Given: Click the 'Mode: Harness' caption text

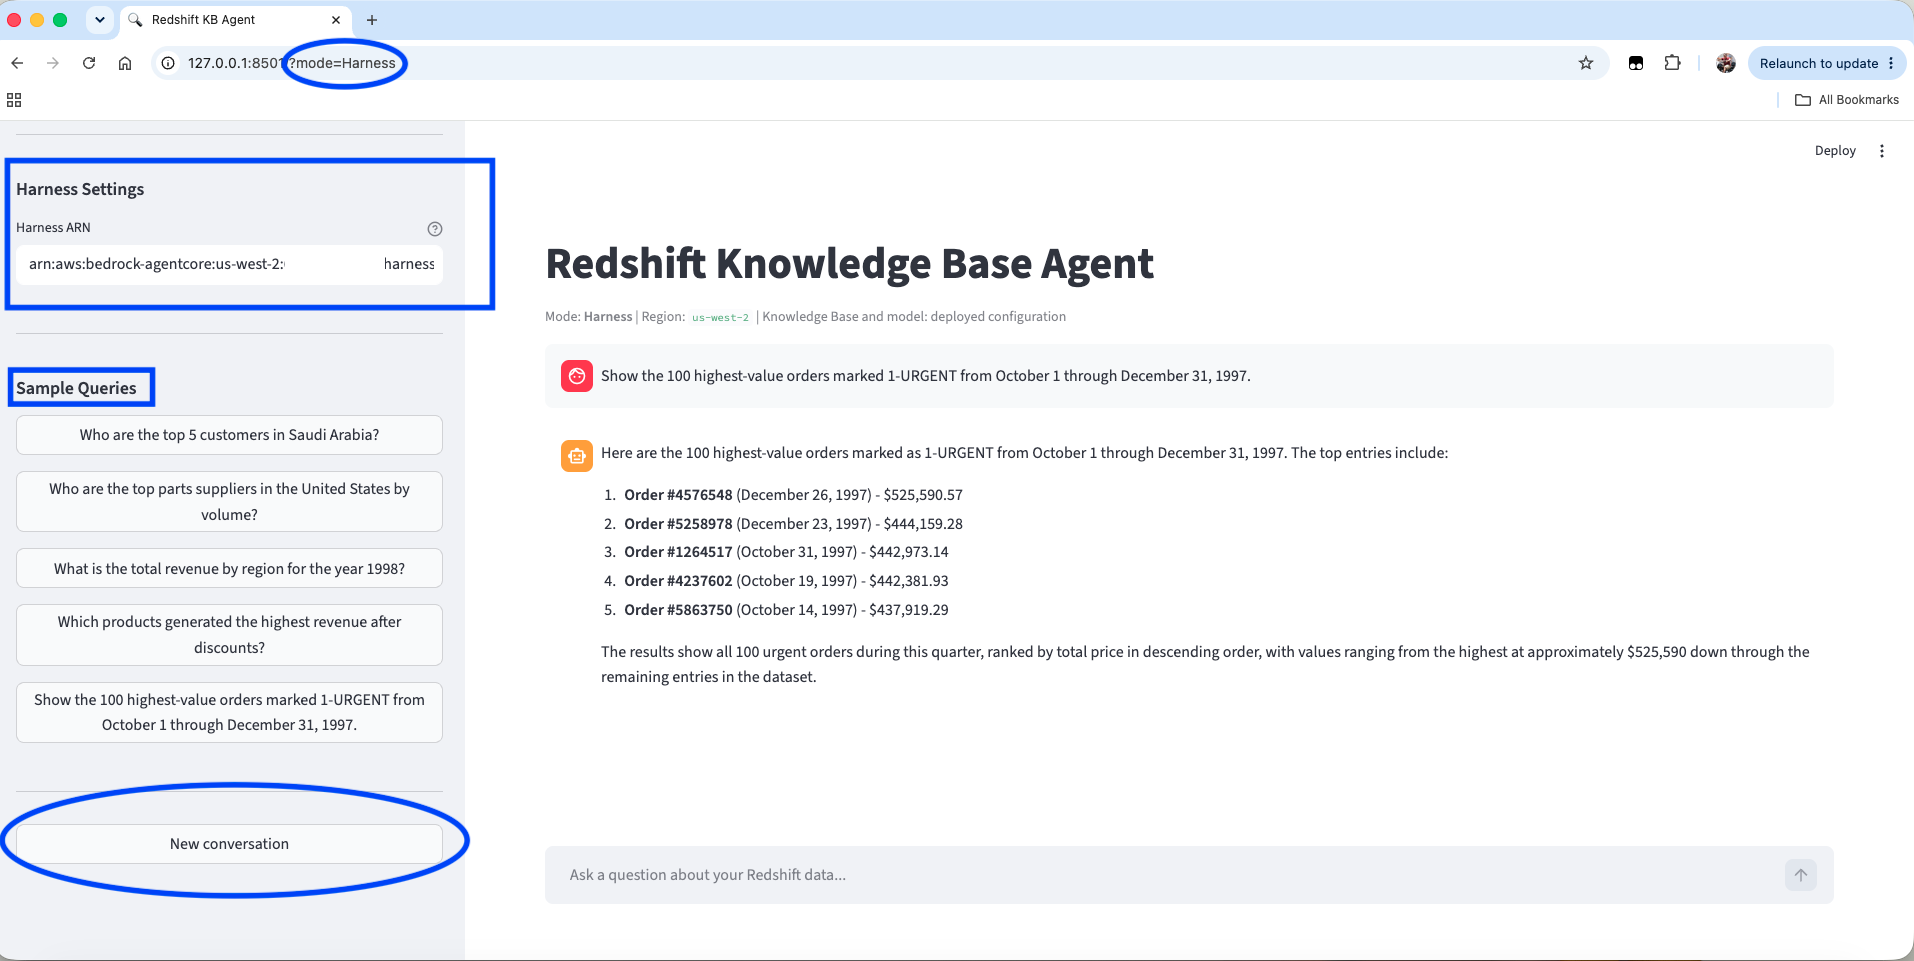Looking at the screenshot, I should pyautogui.click(x=589, y=317).
